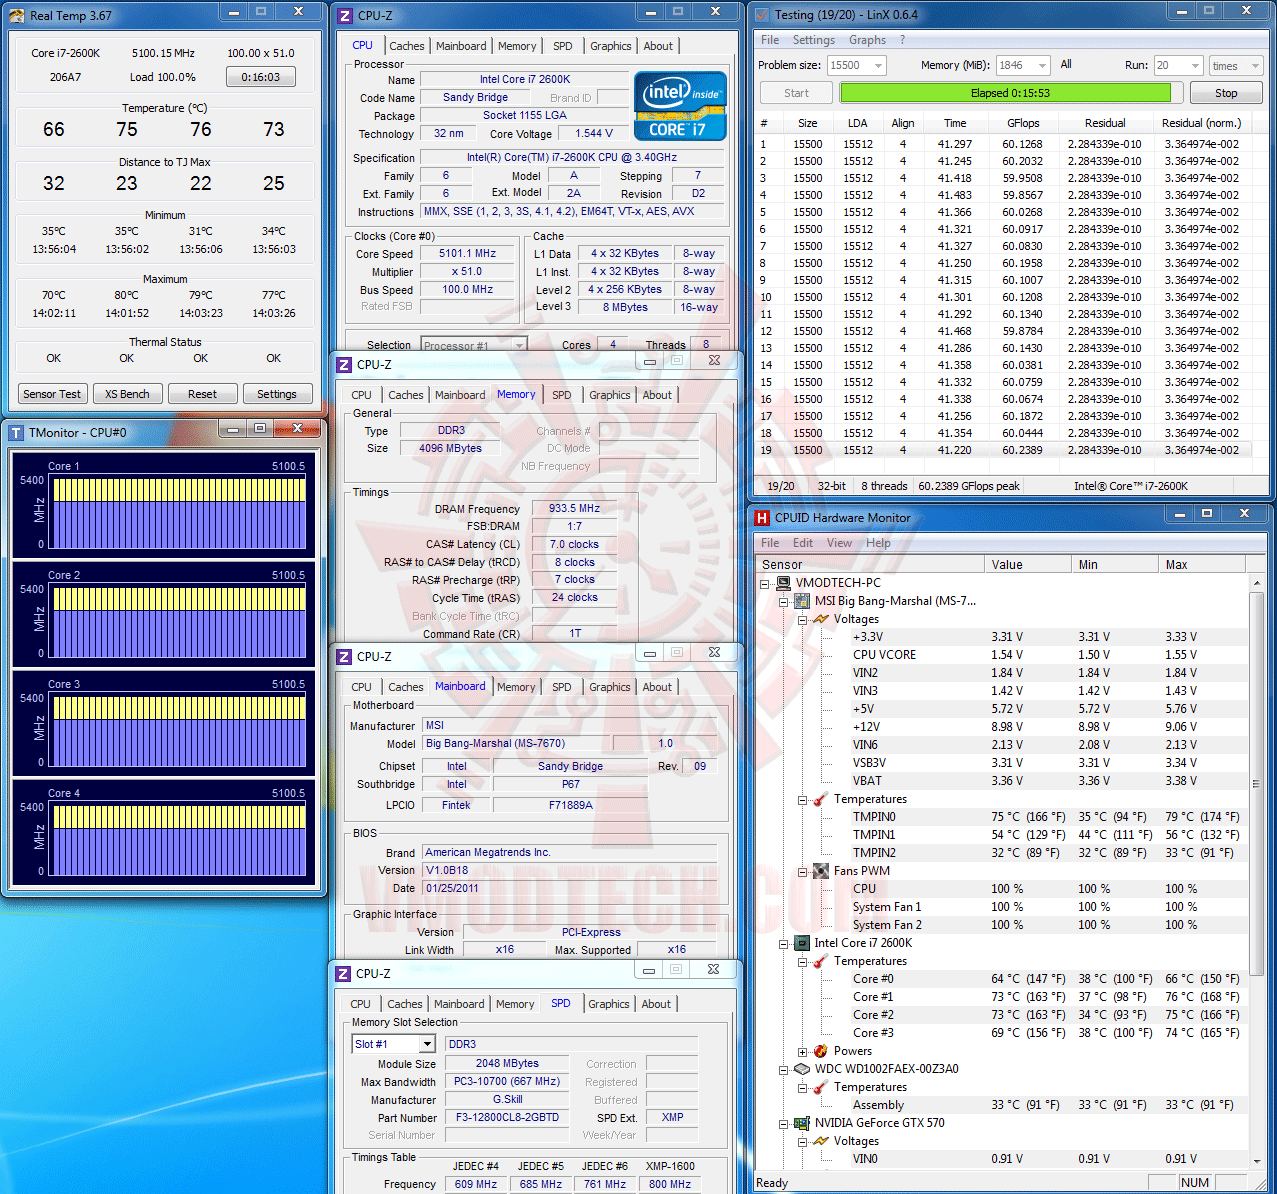Open the Graphs menu in LinX
The height and width of the screenshot is (1194, 1277).
click(x=867, y=40)
